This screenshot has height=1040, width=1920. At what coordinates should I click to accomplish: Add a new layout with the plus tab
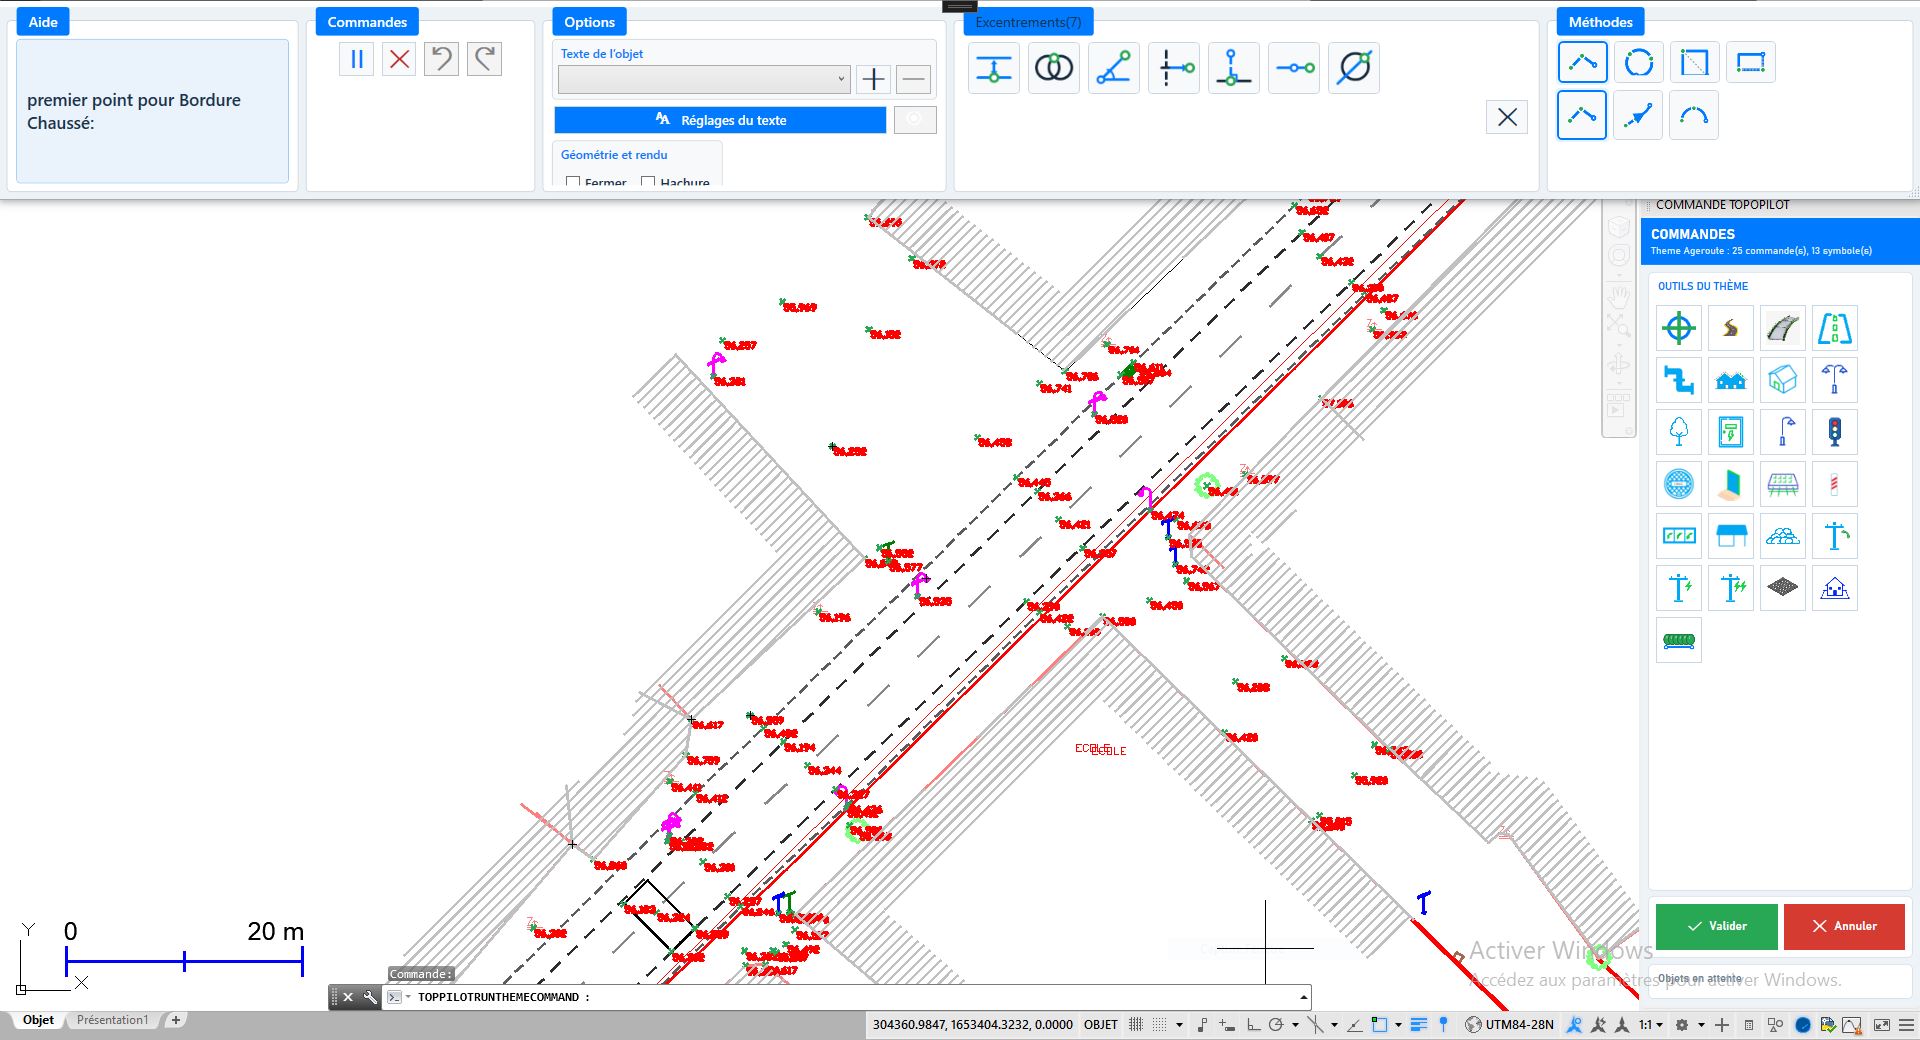coord(176,1020)
